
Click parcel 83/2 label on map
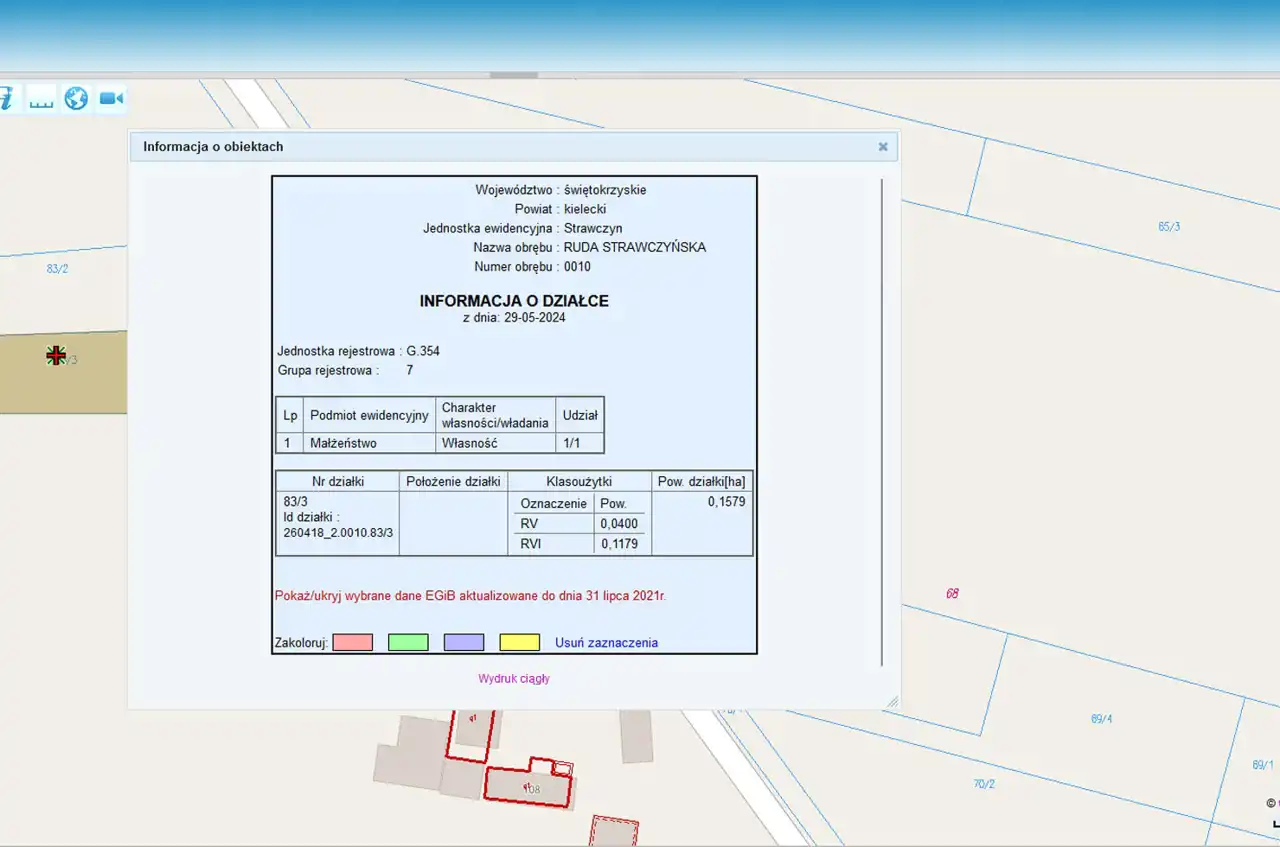[x=57, y=269]
